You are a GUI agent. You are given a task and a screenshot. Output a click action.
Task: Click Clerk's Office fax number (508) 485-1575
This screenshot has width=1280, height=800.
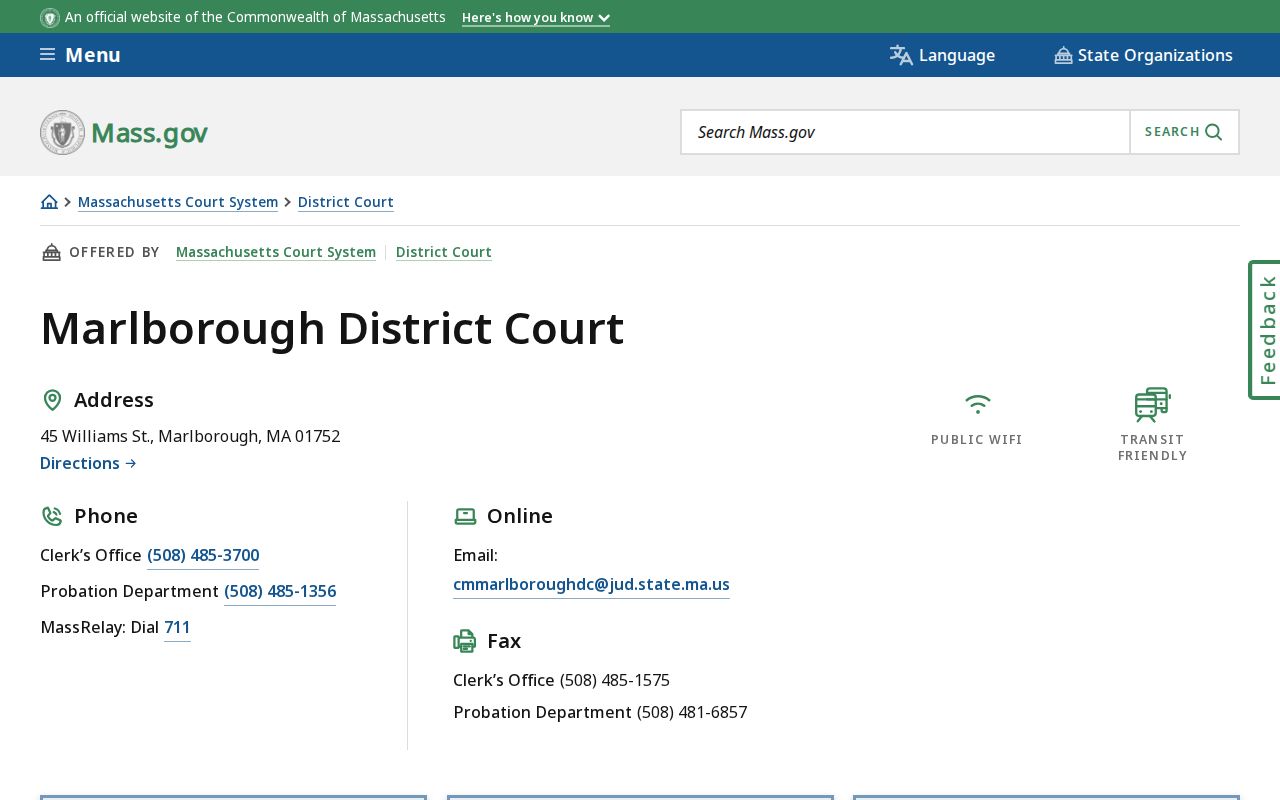pos(615,680)
